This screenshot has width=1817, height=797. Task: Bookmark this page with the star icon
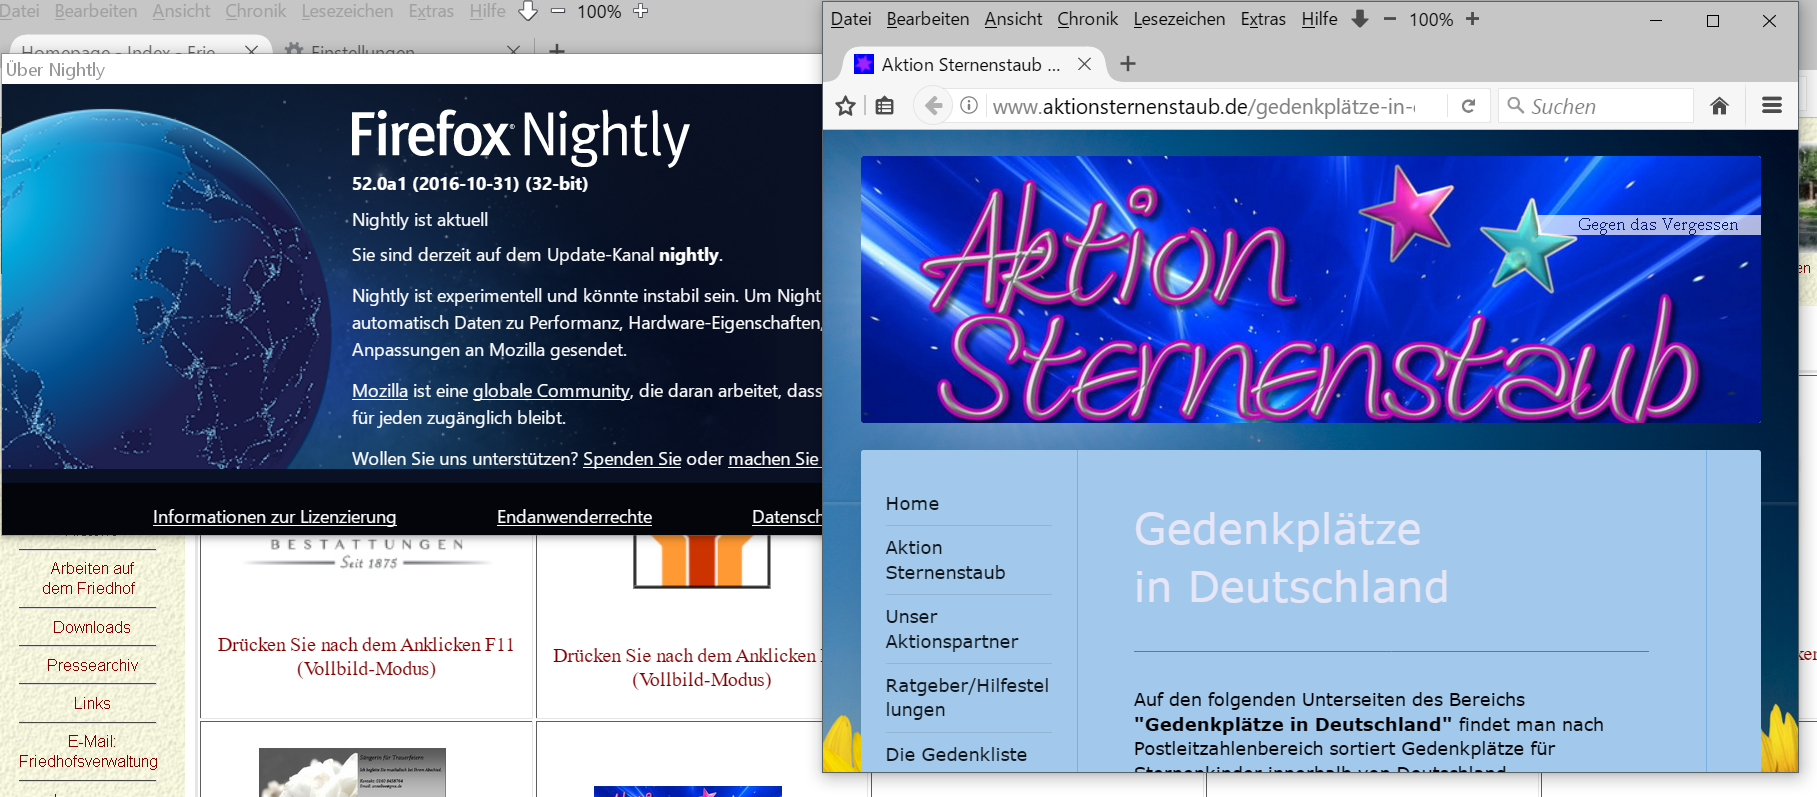846,106
